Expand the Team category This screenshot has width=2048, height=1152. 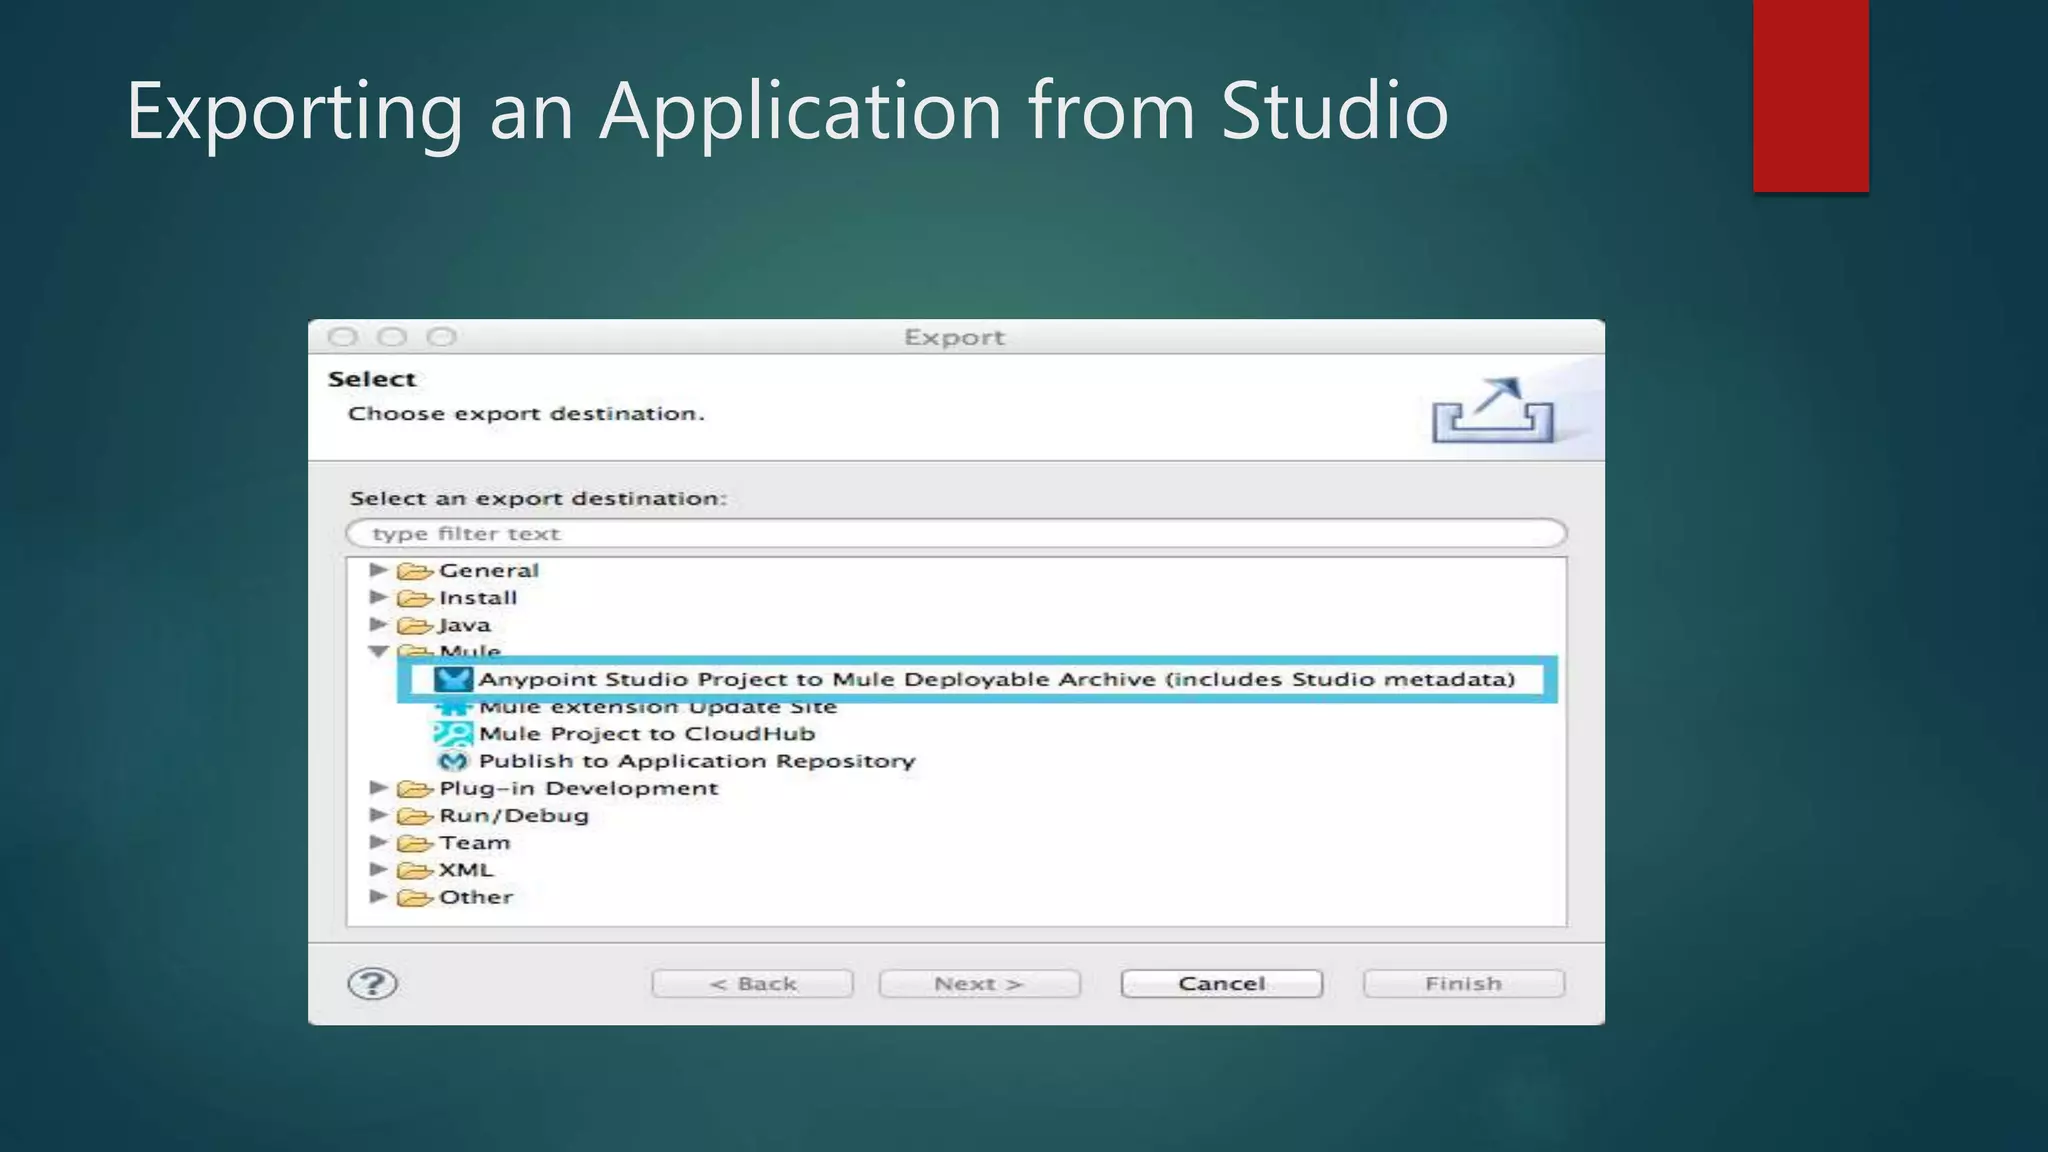point(378,842)
